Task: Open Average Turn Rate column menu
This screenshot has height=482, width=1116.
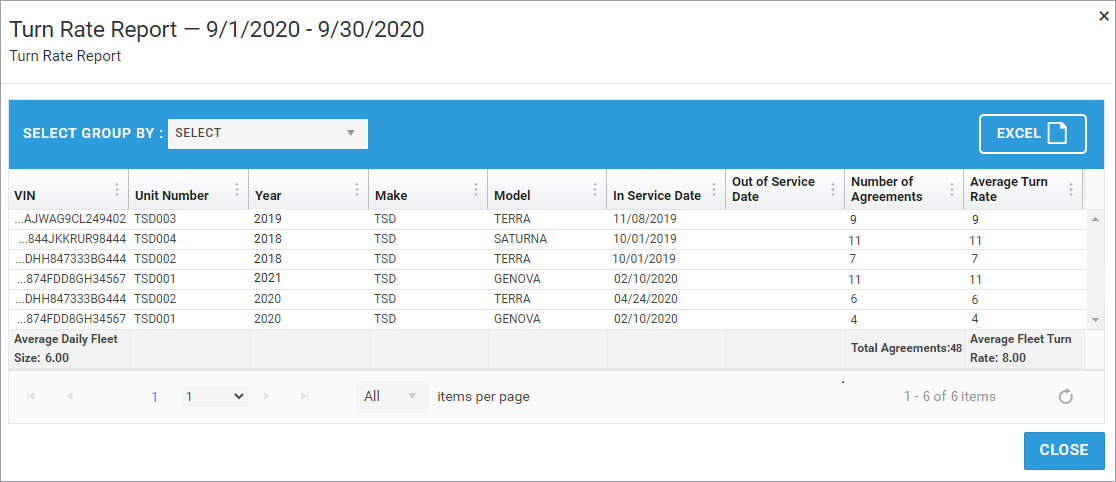Action: [1071, 190]
